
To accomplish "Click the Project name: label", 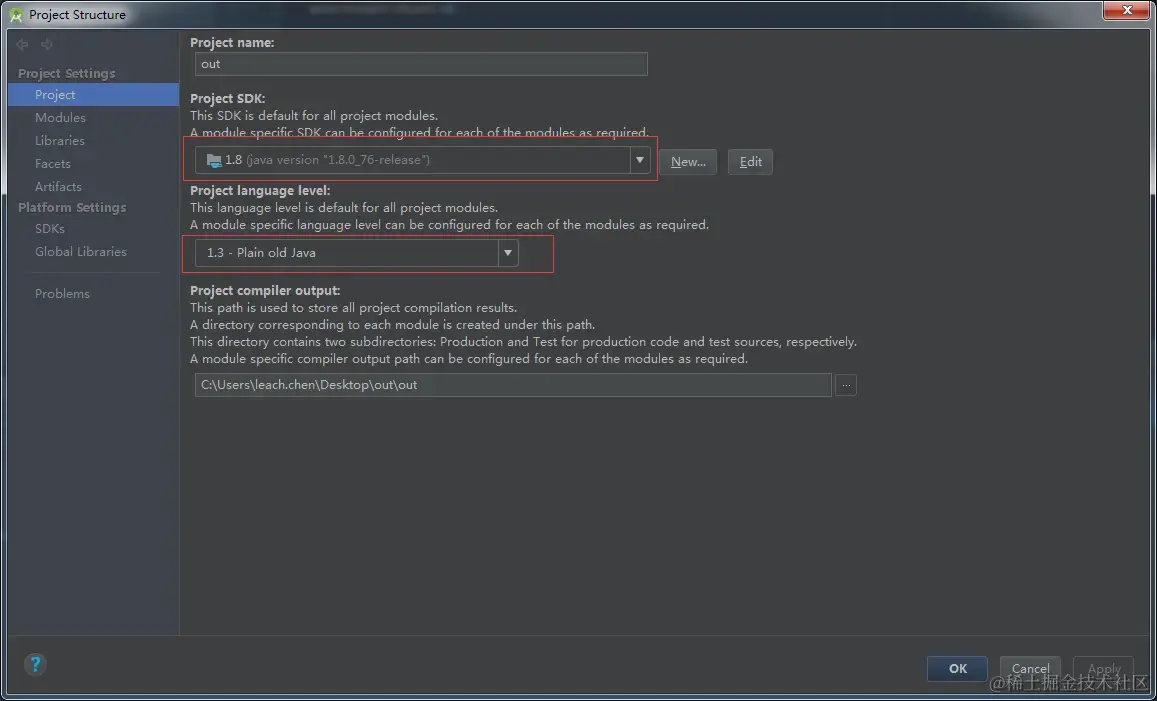I will (232, 44).
